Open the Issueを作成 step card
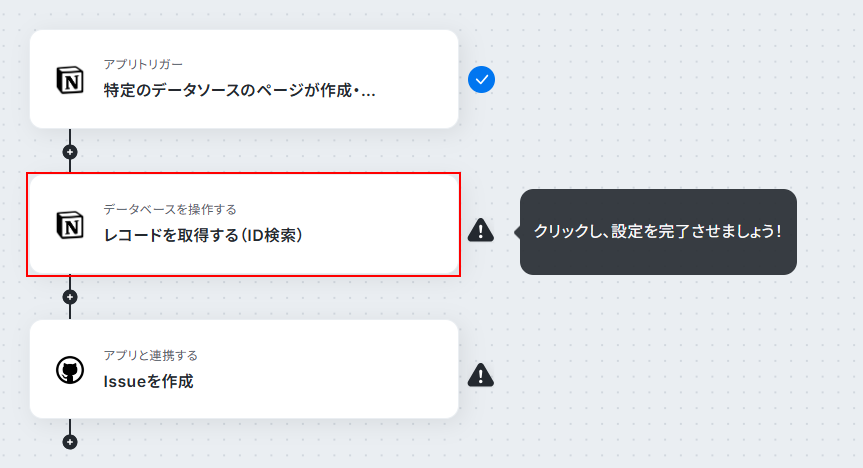Viewport: 863px width, 468px height. point(244,369)
